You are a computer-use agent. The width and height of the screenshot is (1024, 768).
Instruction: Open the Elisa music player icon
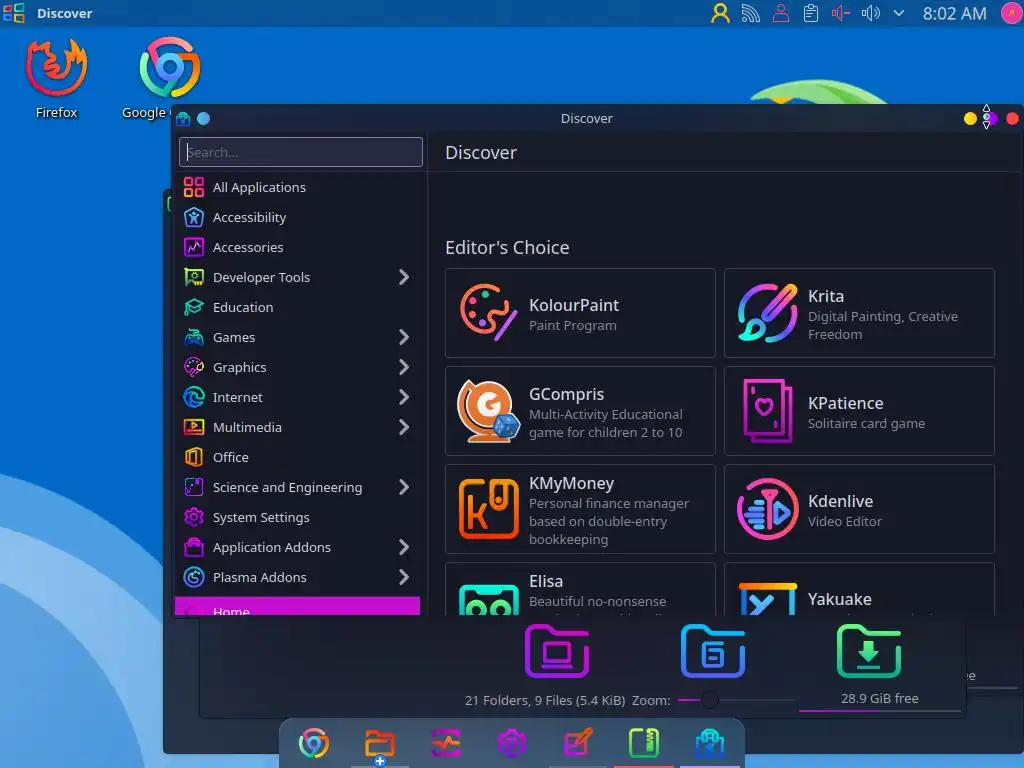[x=488, y=600]
